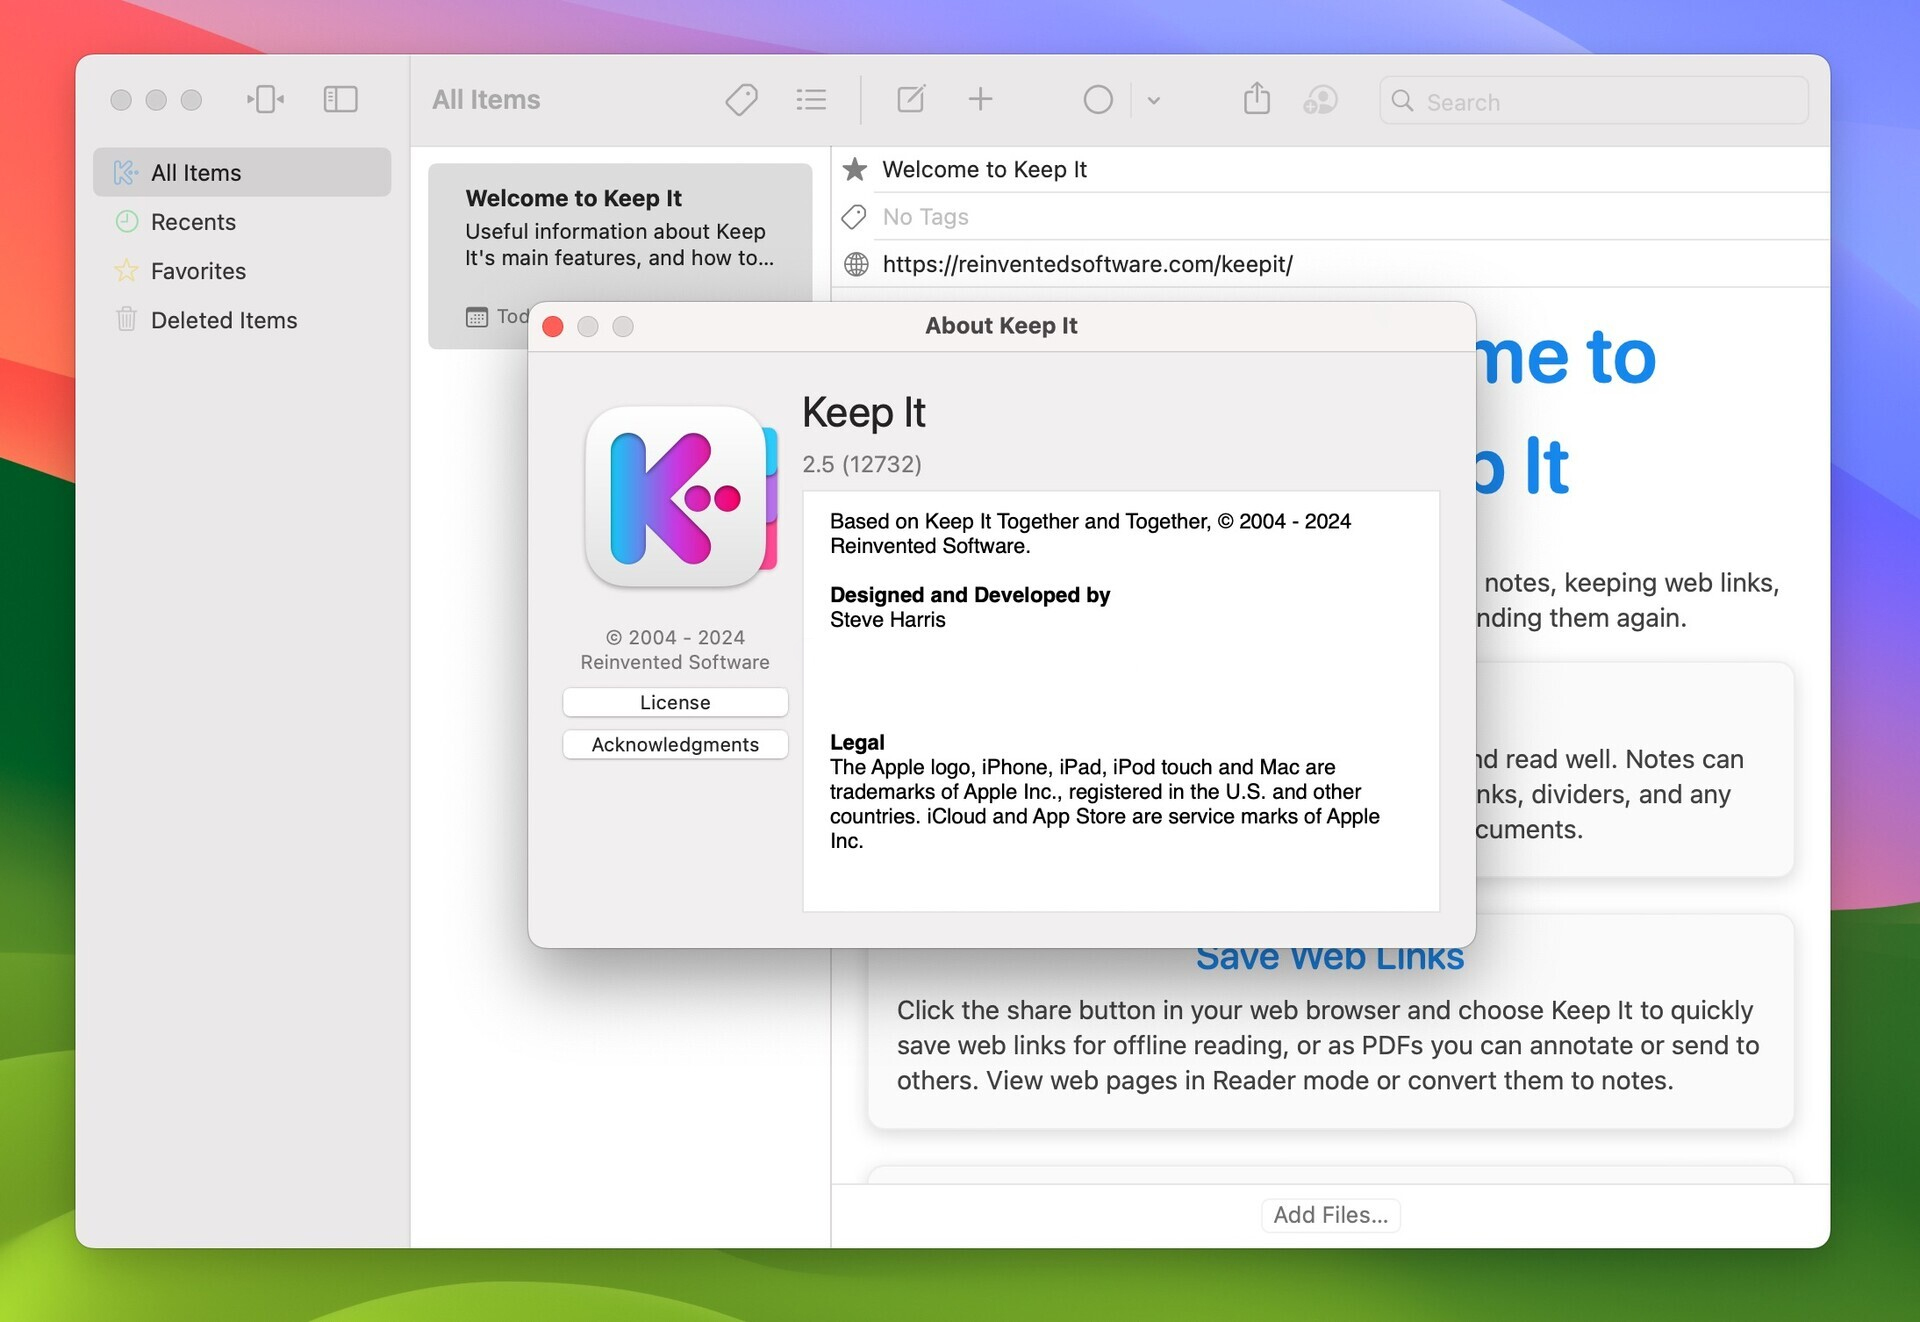The height and width of the screenshot is (1322, 1920).
Task: Click the version text 2.5 (12732)
Action: [x=862, y=464]
